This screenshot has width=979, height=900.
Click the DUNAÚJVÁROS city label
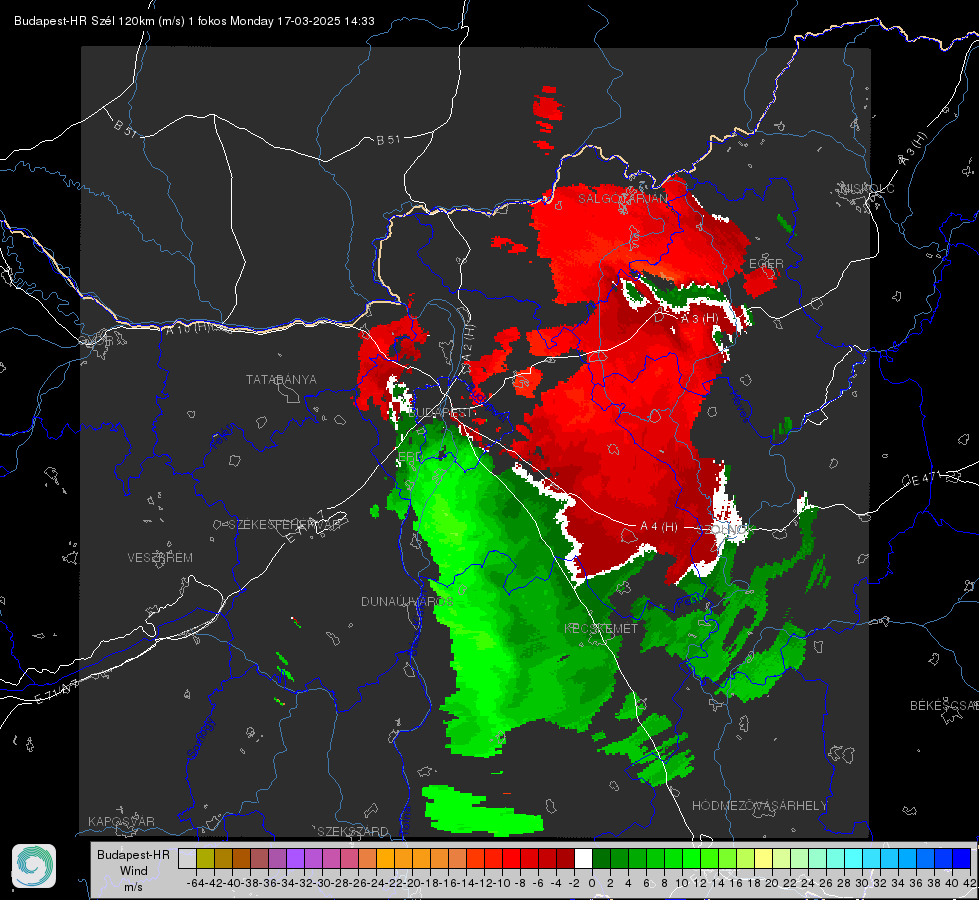tap(407, 601)
